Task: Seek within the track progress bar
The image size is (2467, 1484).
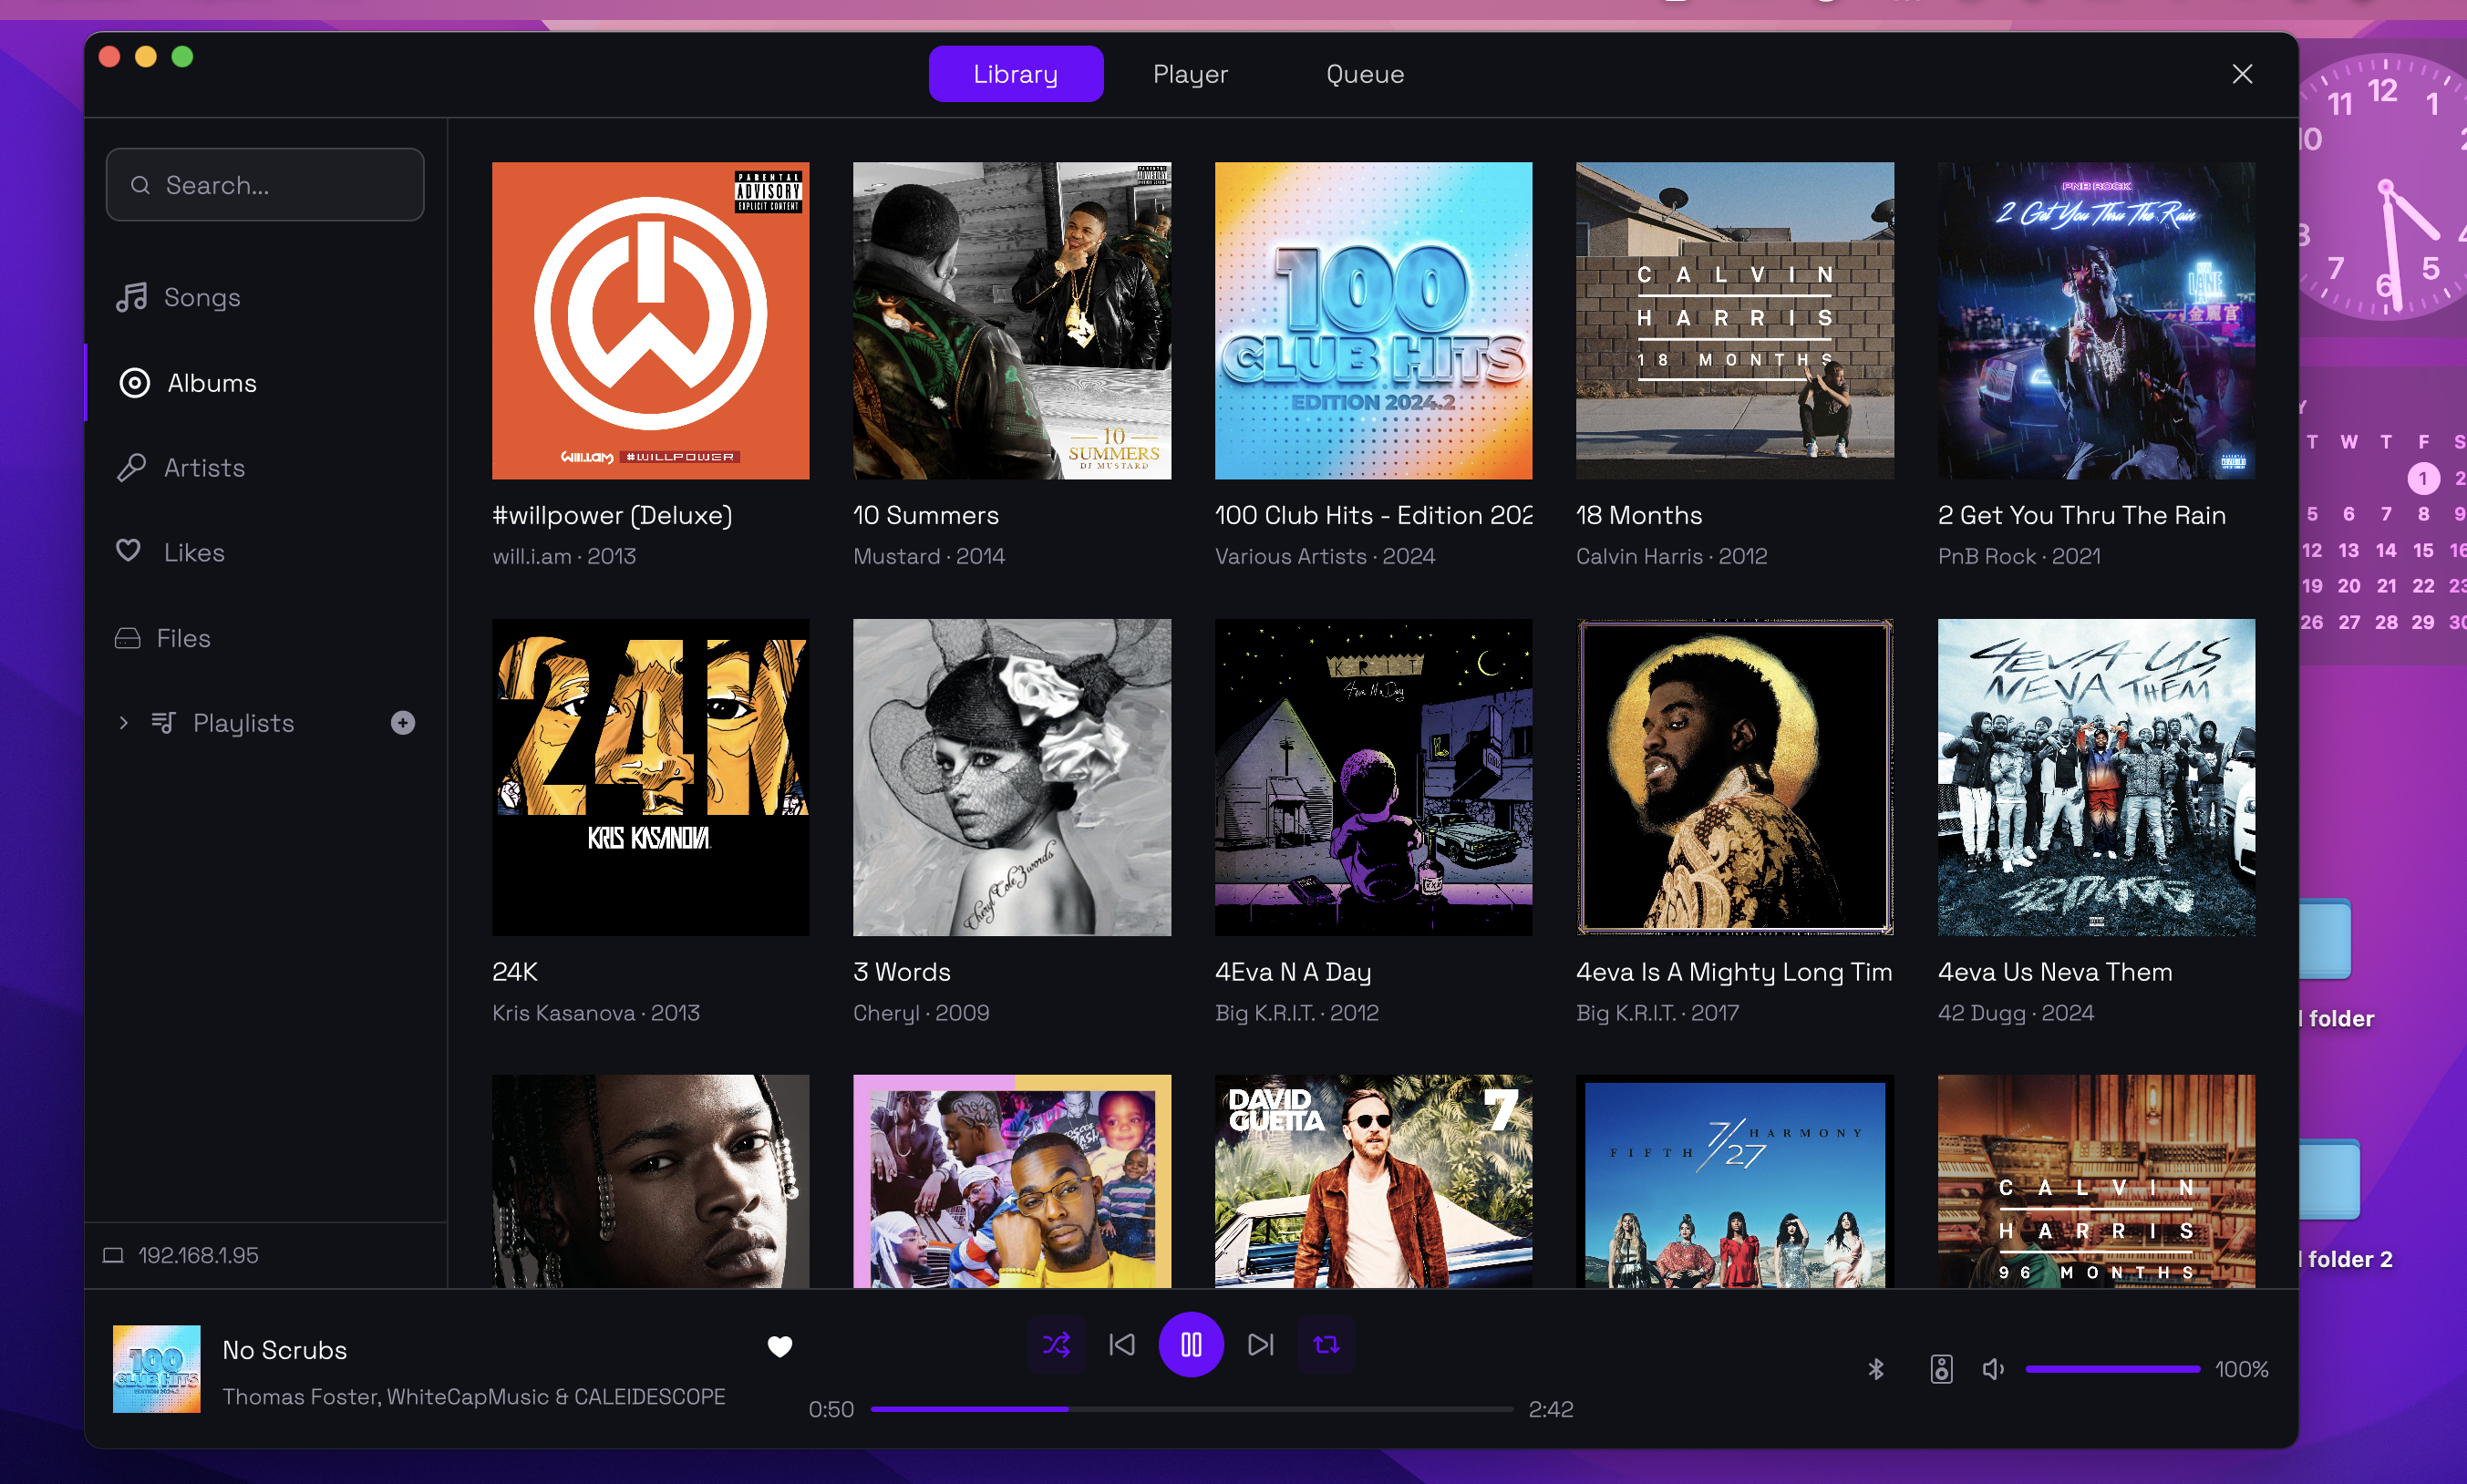Action: click(1192, 1409)
